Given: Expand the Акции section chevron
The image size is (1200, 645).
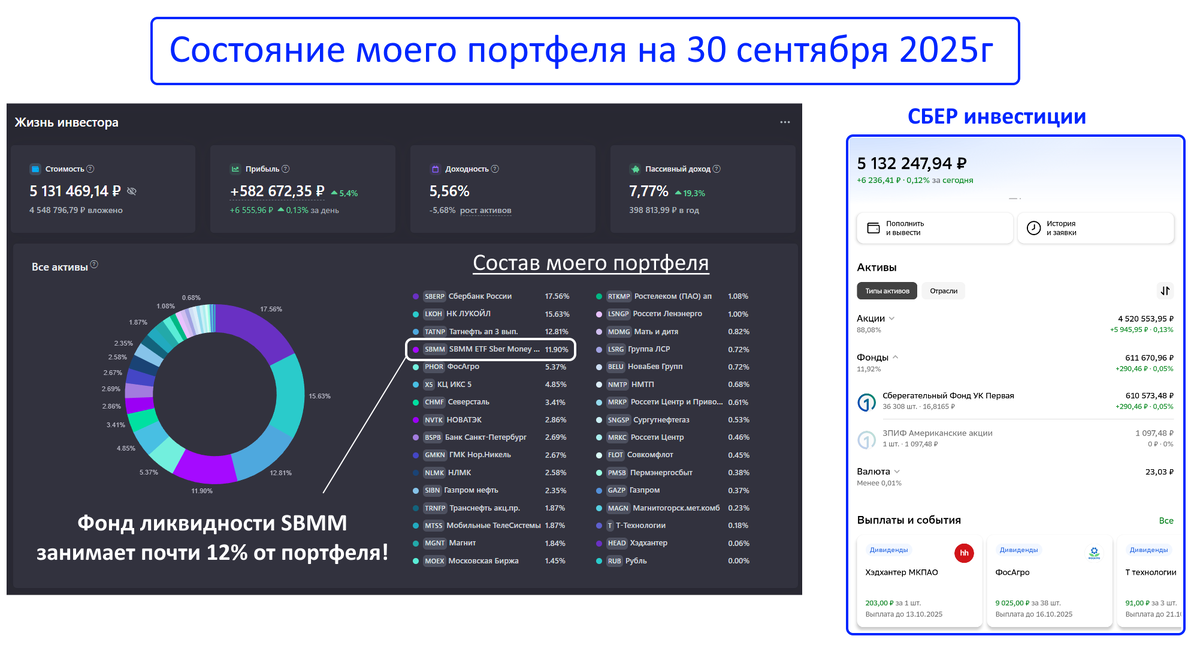Looking at the screenshot, I should (892, 318).
